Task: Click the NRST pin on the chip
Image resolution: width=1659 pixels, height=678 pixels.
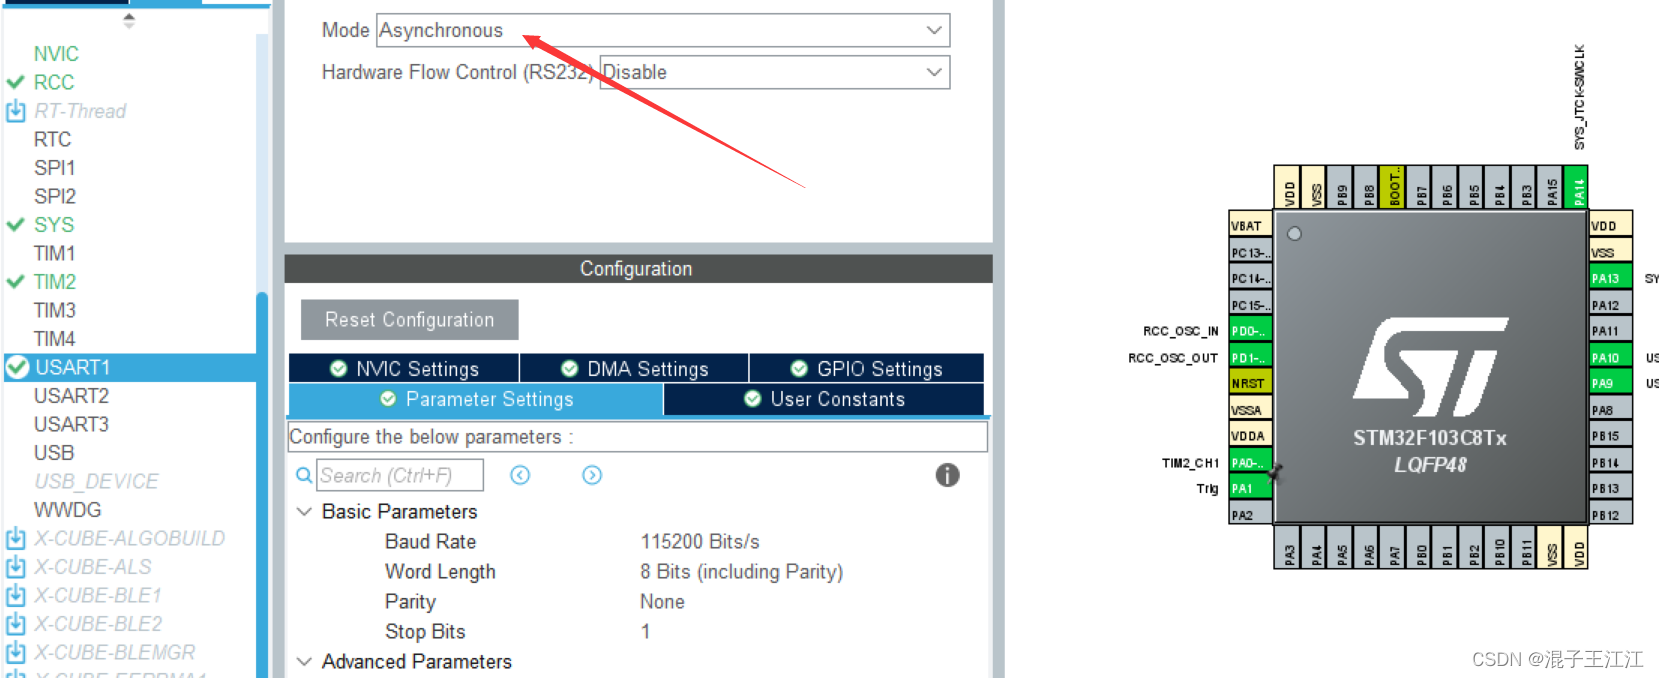Action: click(x=1250, y=383)
